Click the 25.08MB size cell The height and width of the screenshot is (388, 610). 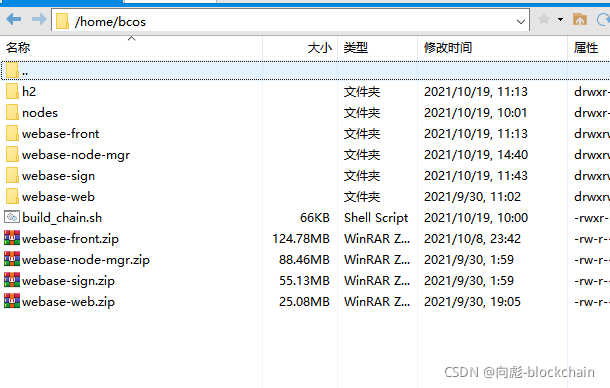point(304,302)
